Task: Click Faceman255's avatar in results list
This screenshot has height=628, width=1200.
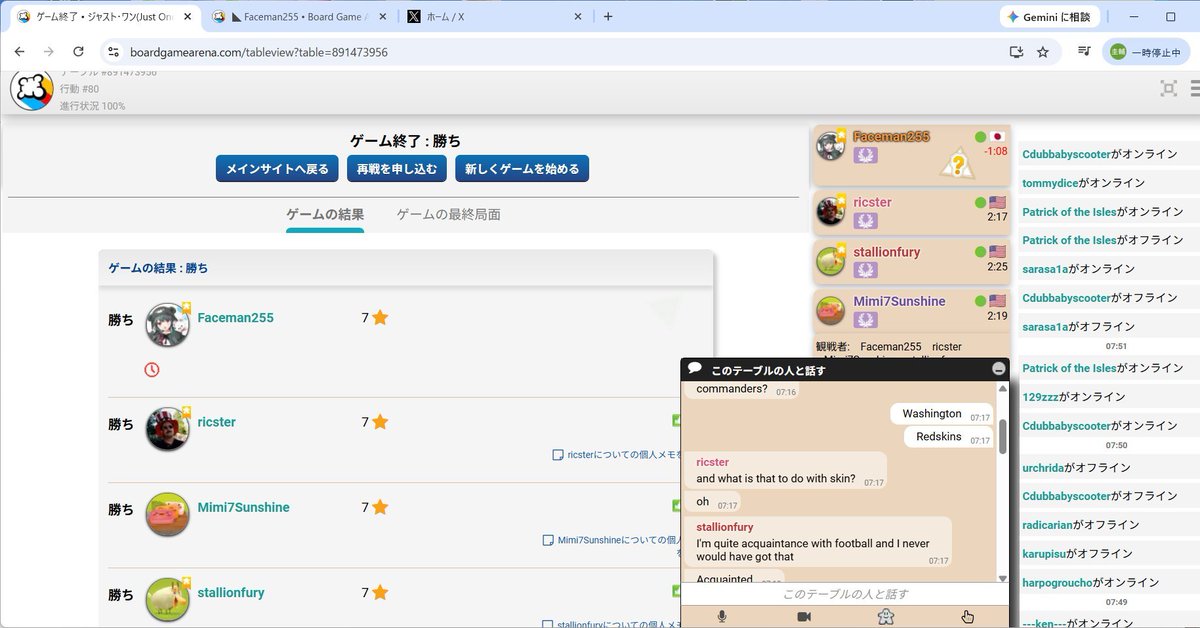Action: pos(167,325)
